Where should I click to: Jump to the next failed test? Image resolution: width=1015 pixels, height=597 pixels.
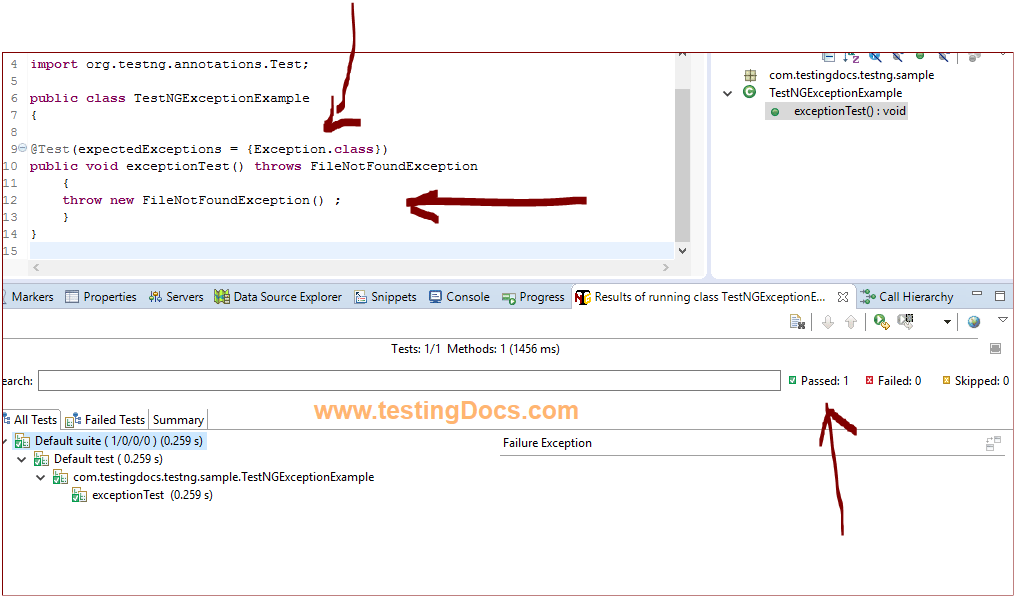(829, 321)
